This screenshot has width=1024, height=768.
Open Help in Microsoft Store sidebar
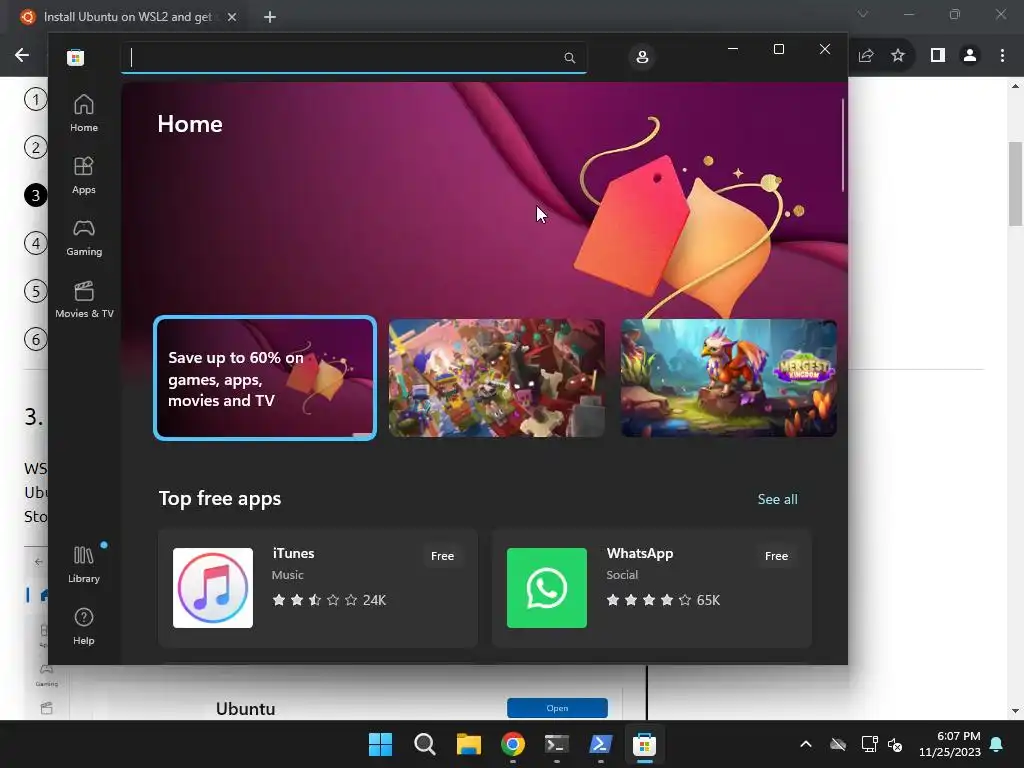(84, 627)
